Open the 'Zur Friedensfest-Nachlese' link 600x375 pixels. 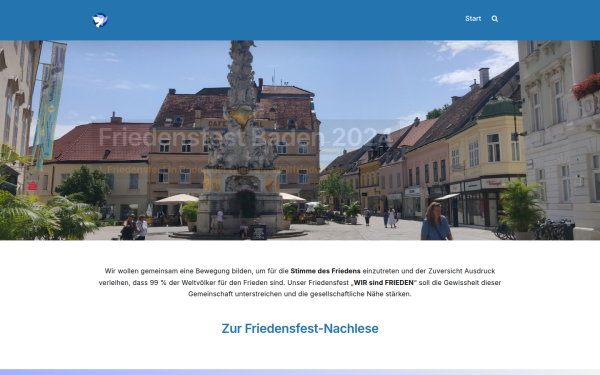[300, 328]
